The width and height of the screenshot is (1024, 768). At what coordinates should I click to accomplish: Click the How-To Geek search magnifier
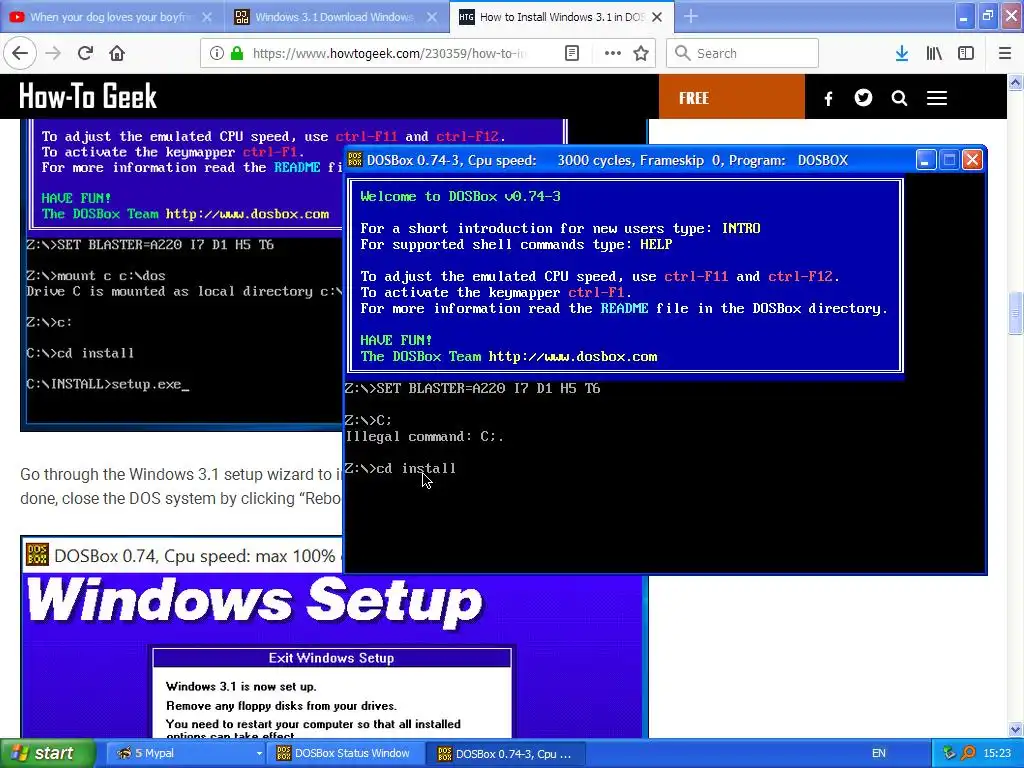pos(899,99)
